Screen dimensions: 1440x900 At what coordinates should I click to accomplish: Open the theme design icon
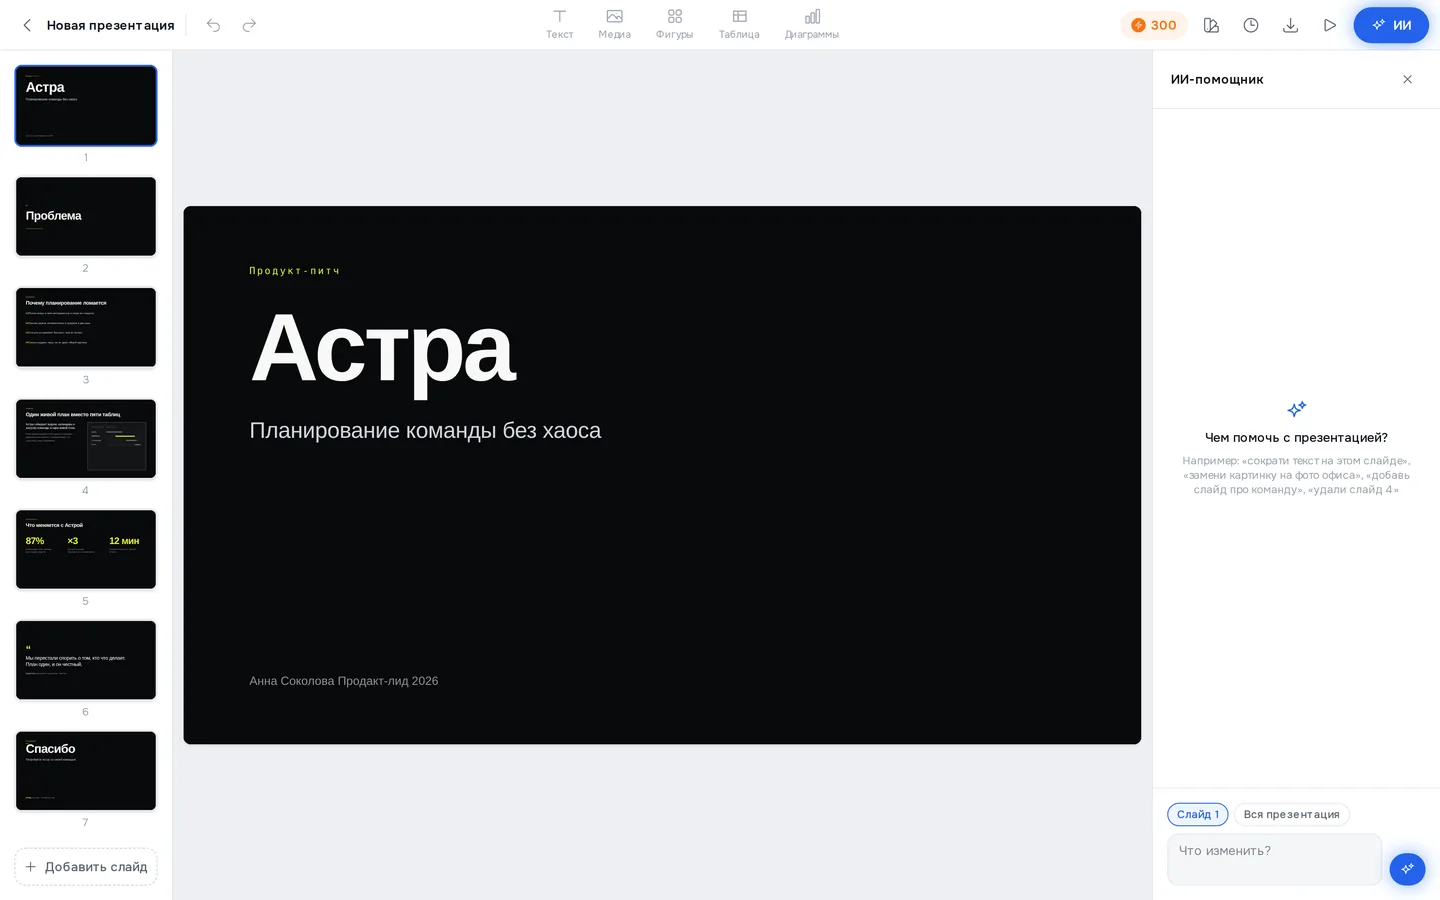(1211, 25)
